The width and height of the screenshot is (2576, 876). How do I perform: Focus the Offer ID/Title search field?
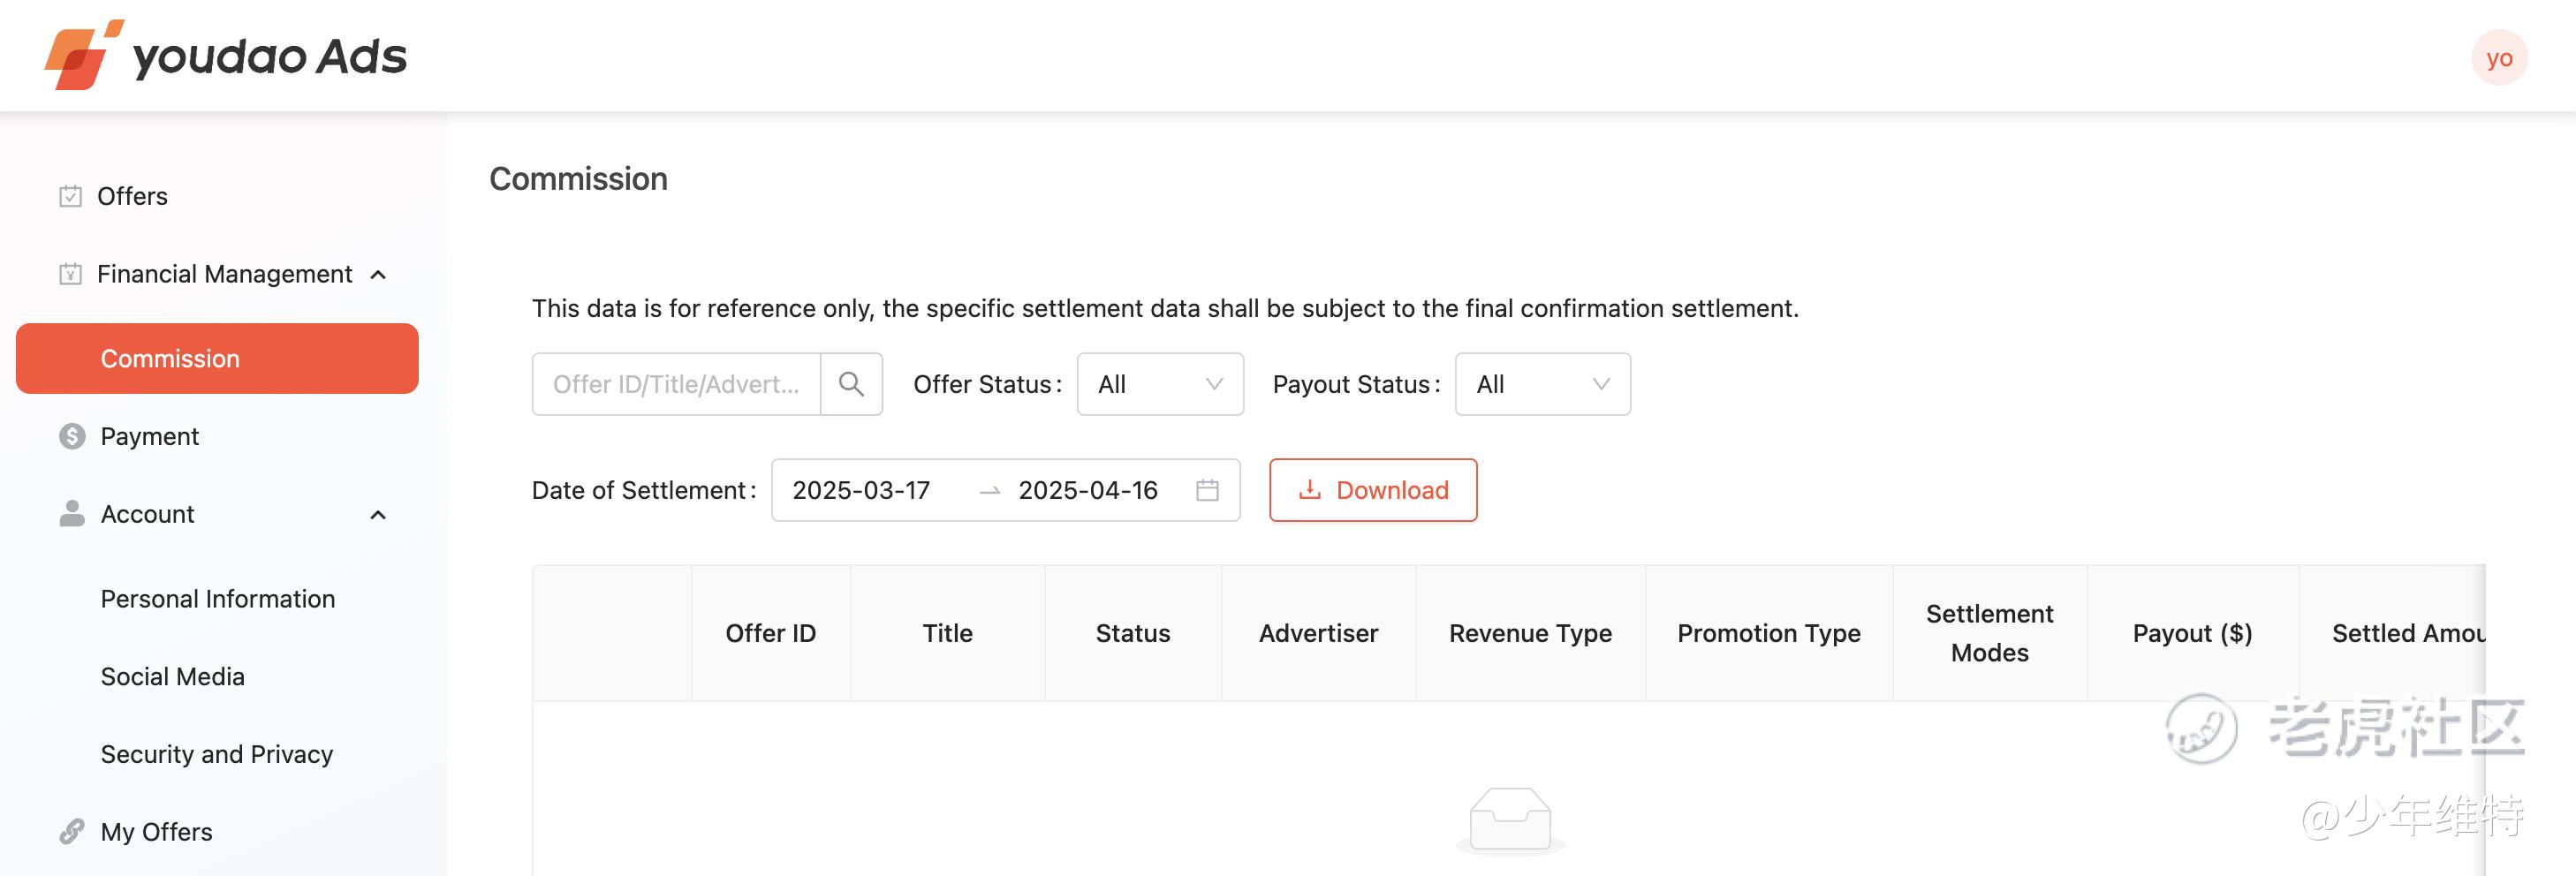pyautogui.click(x=676, y=384)
